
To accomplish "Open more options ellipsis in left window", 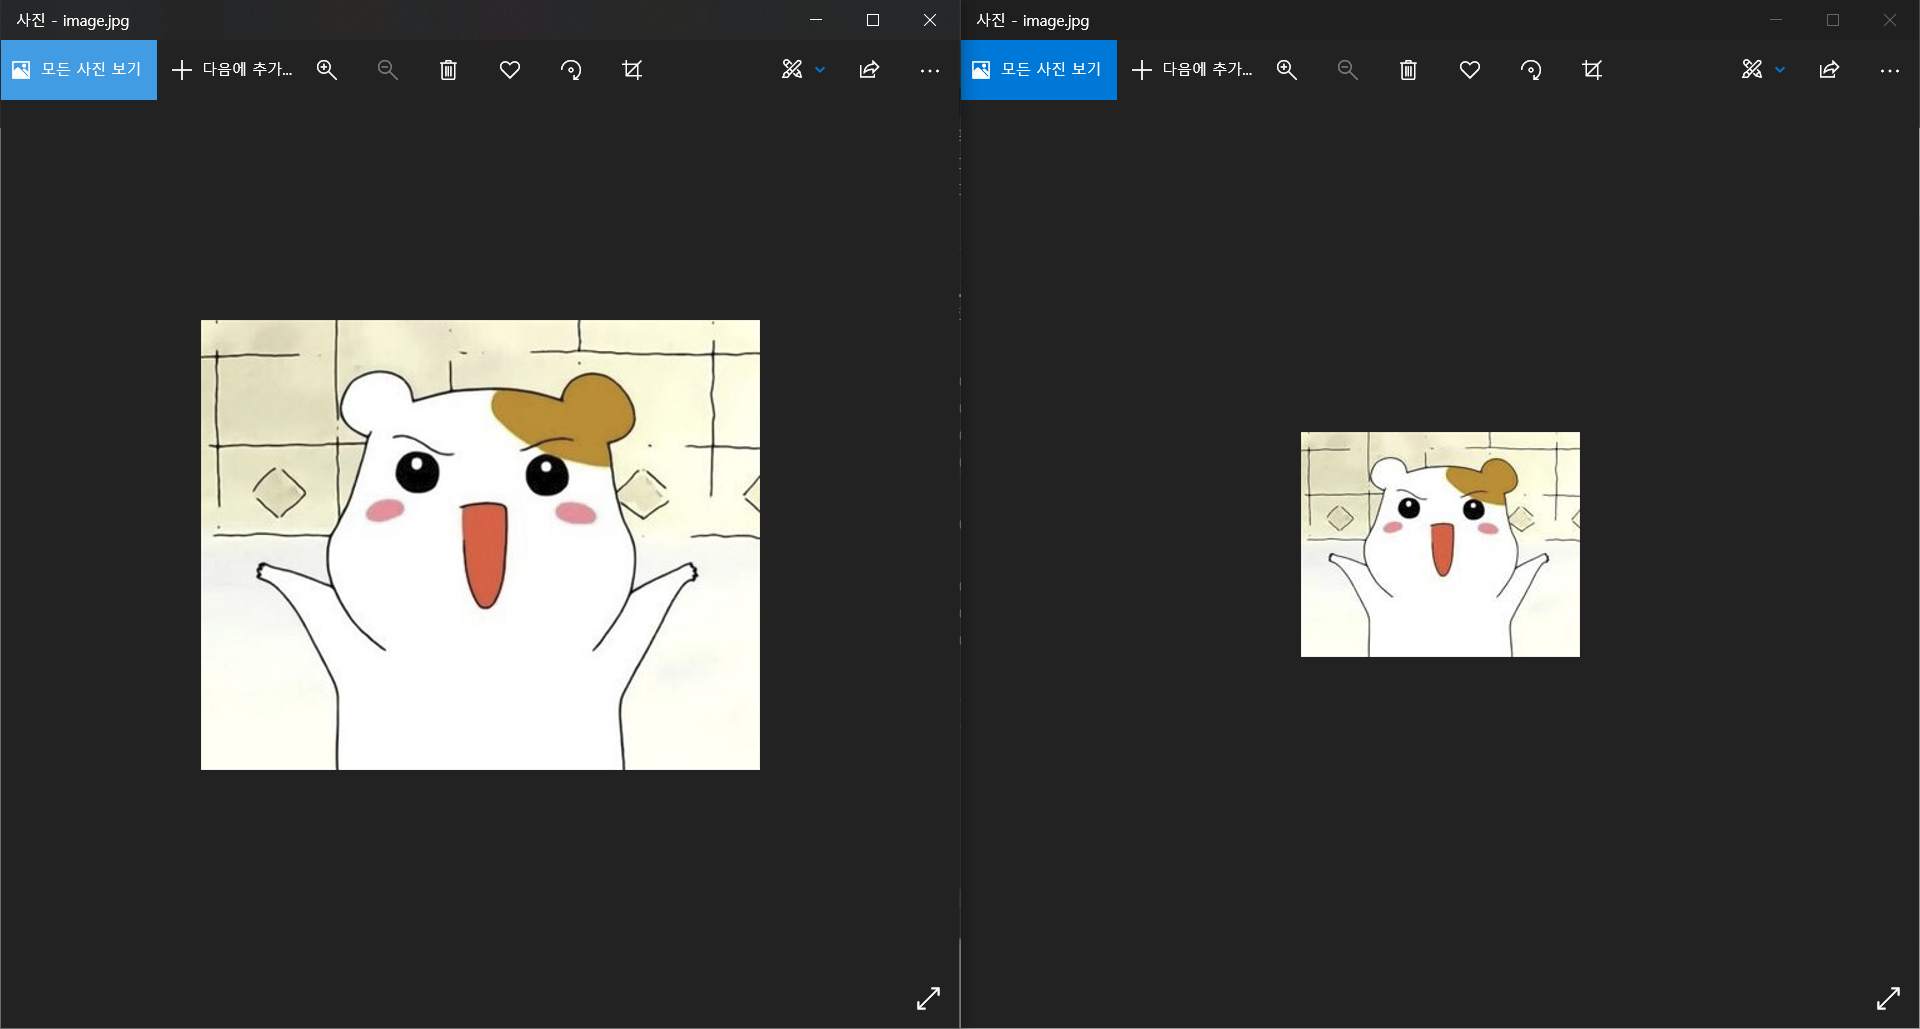I will (930, 70).
